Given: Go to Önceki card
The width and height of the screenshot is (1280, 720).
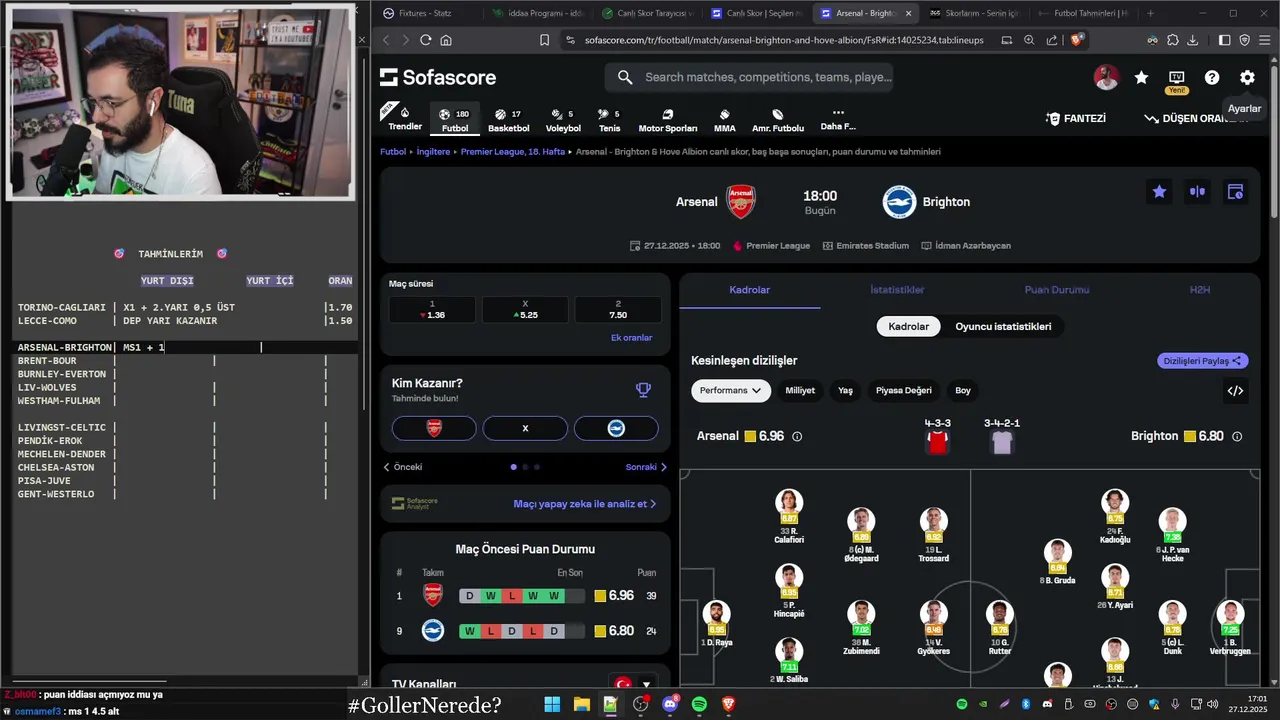Looking at the screenshot, I should 403,467.
